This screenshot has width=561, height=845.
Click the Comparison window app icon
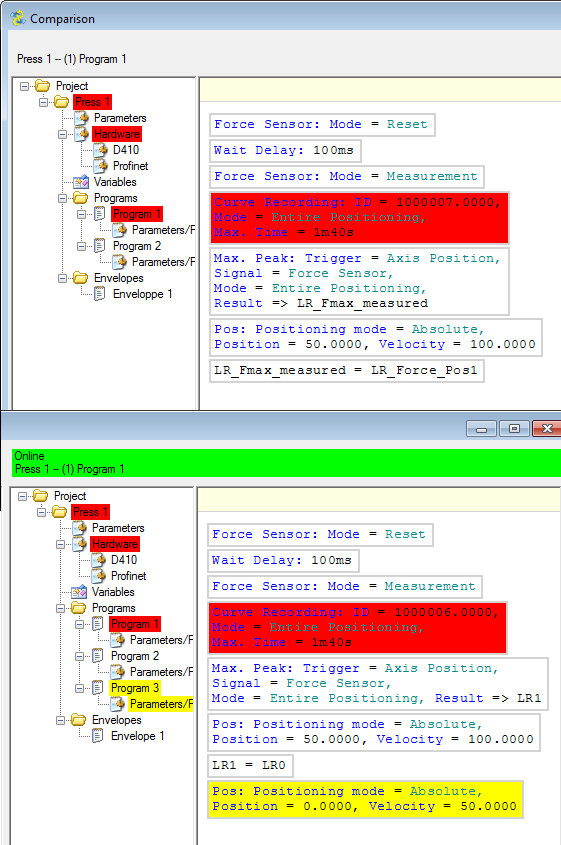pyautogui.click(x=18, y=18)
